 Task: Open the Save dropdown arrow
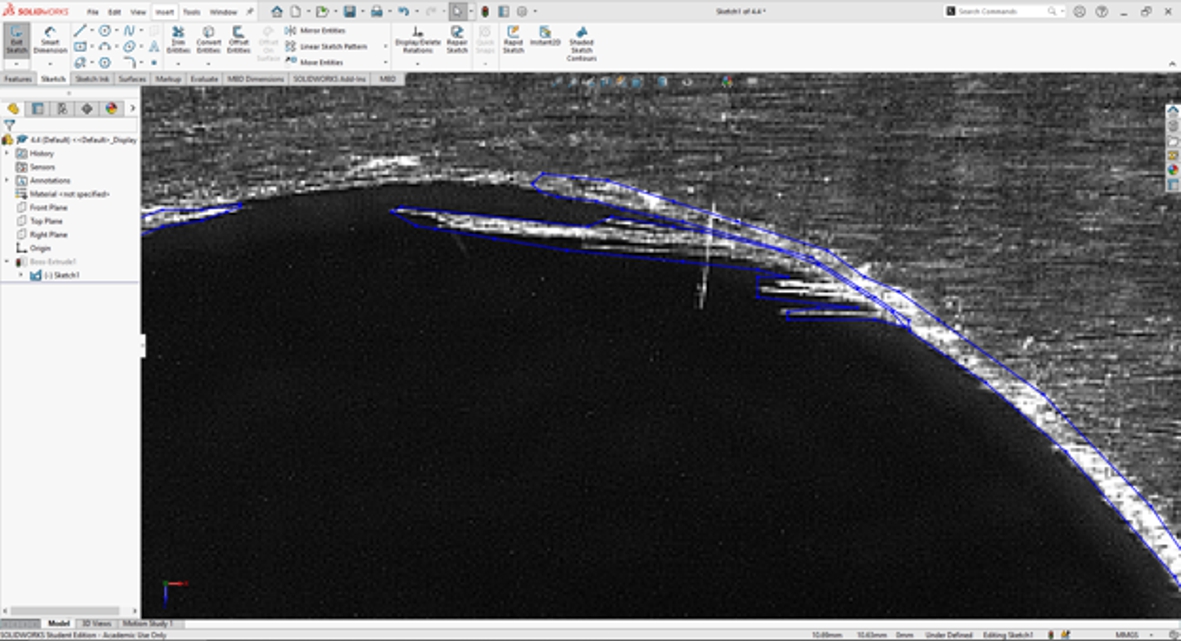point(362,11)
